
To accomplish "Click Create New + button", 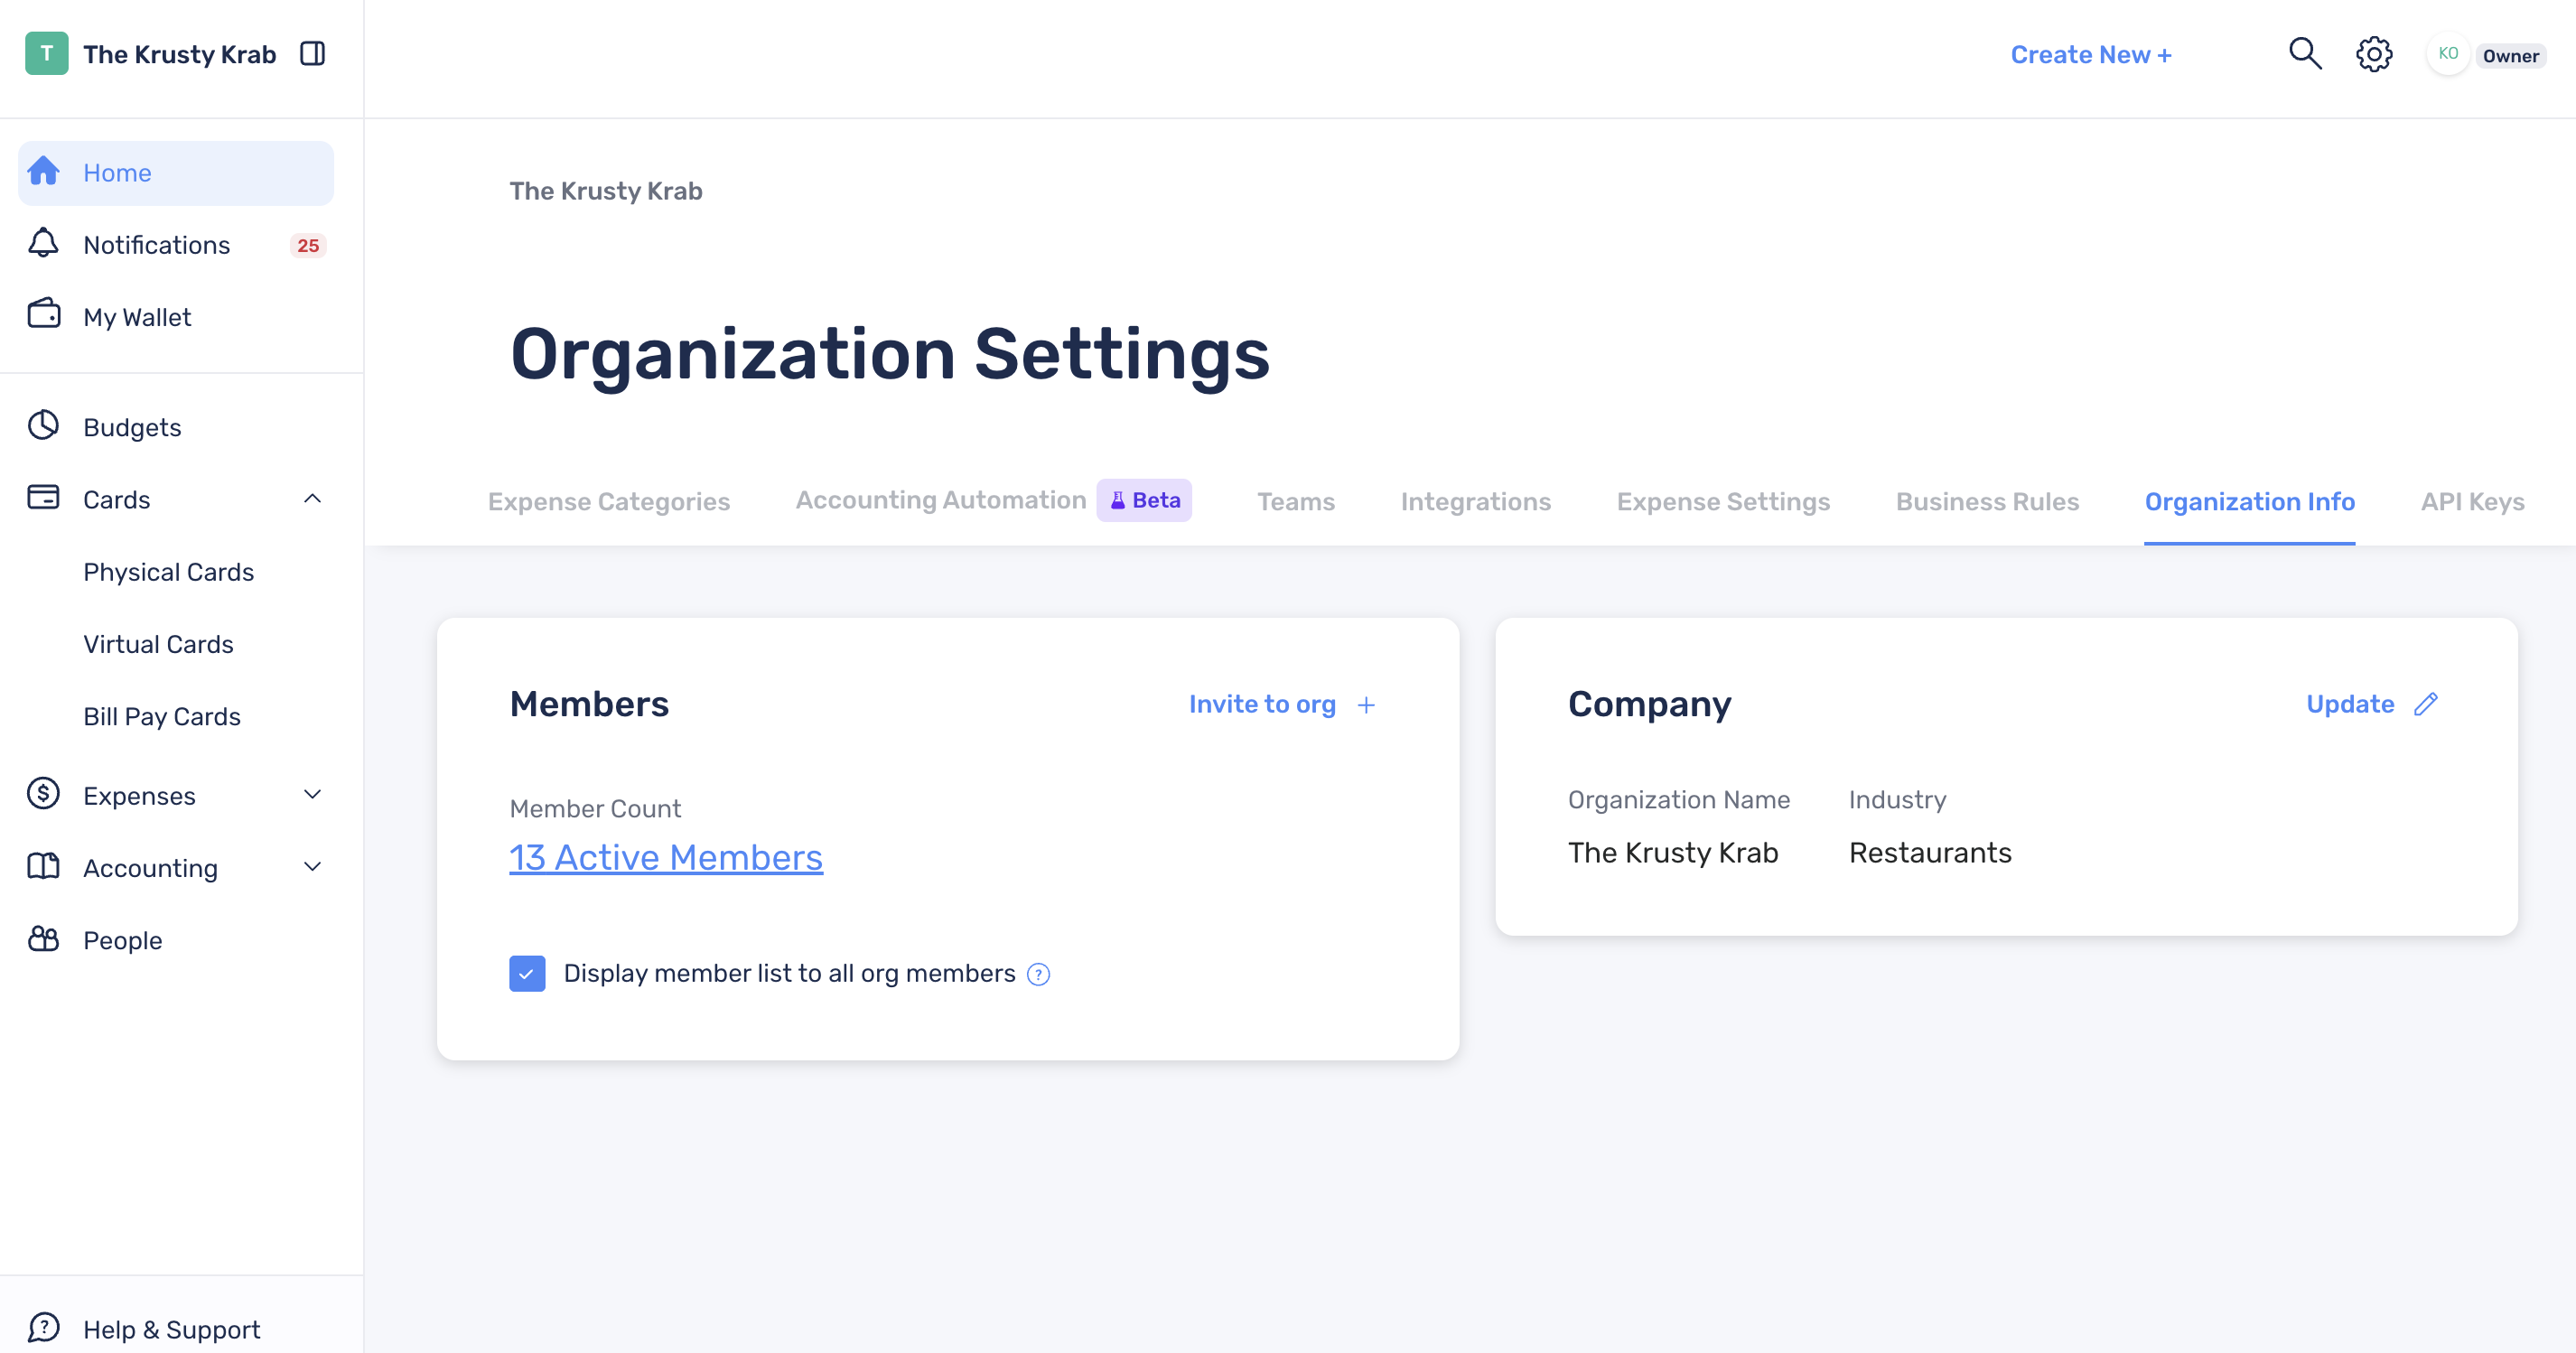I will (2091, 55).
